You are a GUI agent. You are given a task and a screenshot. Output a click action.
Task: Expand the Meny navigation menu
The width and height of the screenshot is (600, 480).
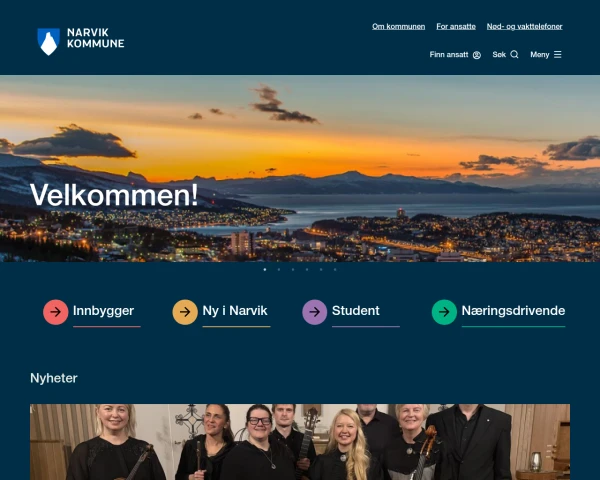(546, 55)
